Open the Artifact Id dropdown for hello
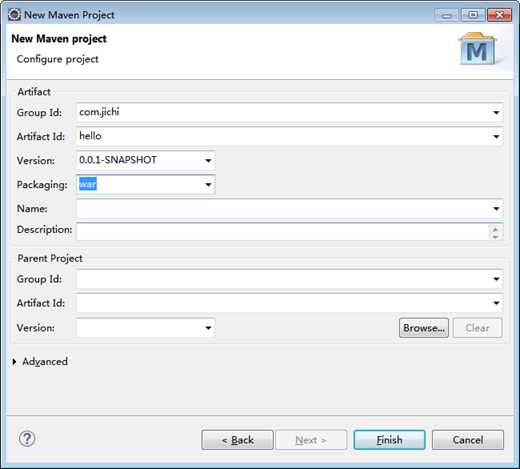The image size is (520, 469). (496, 137)
